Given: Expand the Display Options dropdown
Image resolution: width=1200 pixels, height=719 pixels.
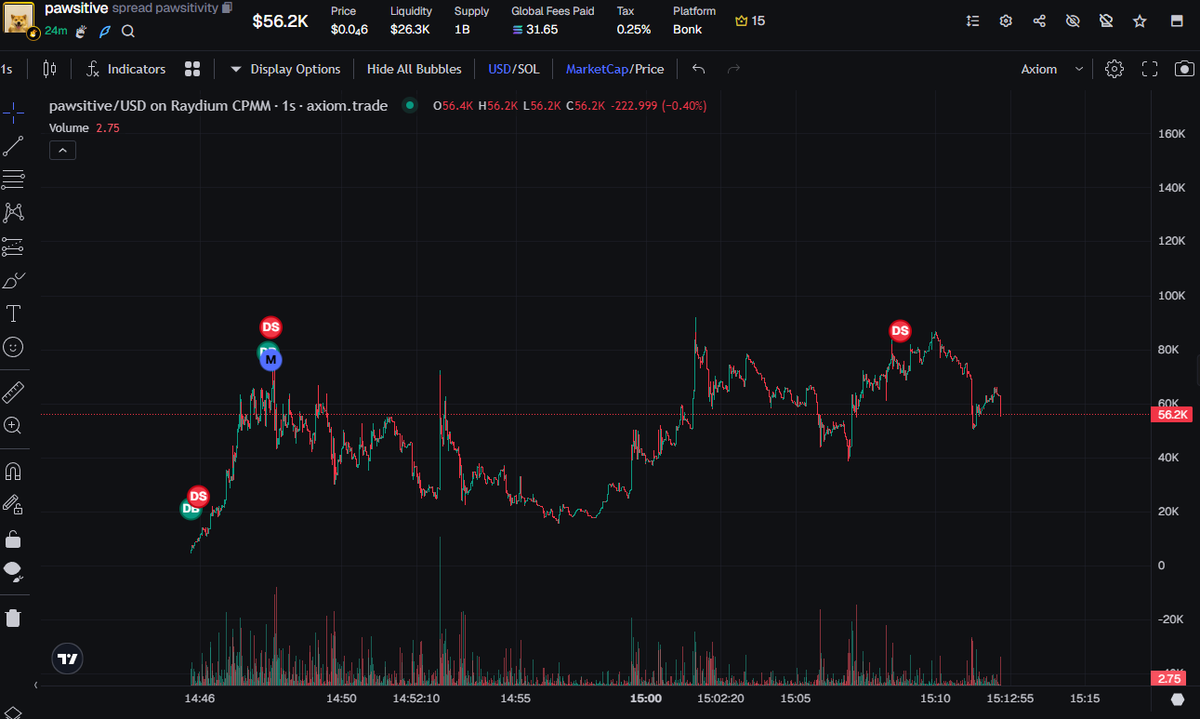Looking at the screenshot, I should [286, 69].
